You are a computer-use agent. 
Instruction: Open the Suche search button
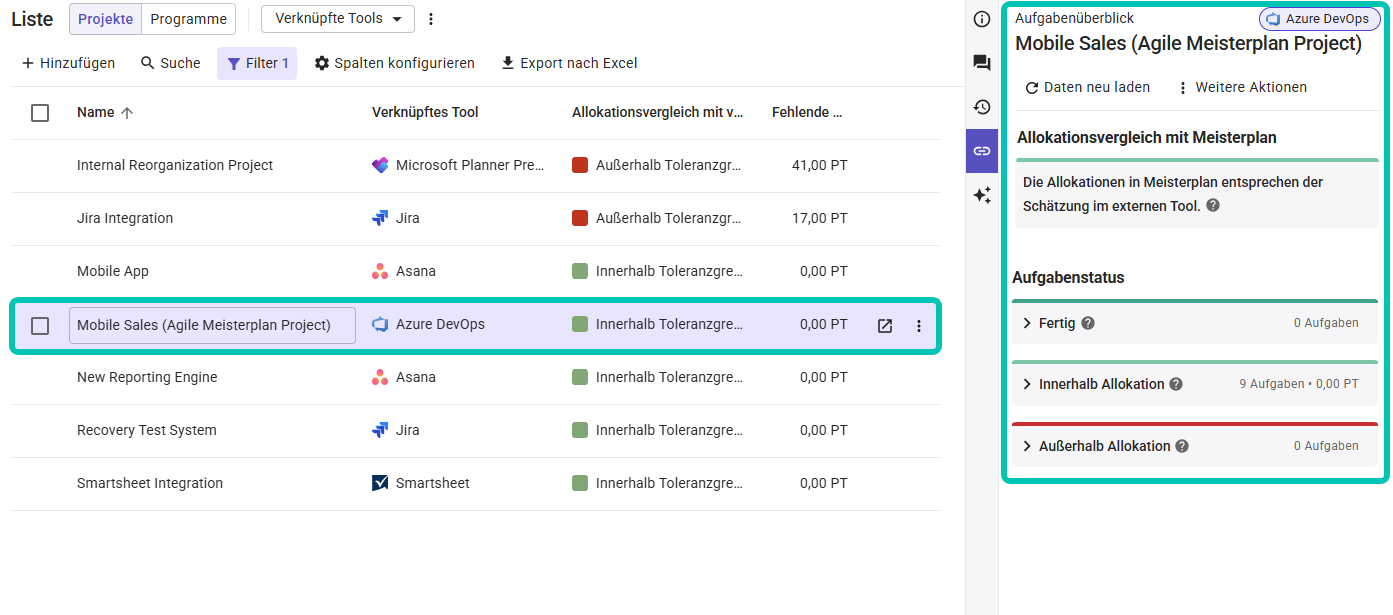171,63
